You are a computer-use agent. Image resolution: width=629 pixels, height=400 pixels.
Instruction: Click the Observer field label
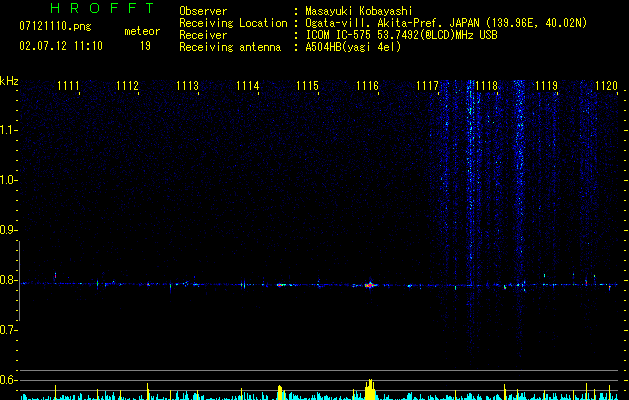(203, 11)
